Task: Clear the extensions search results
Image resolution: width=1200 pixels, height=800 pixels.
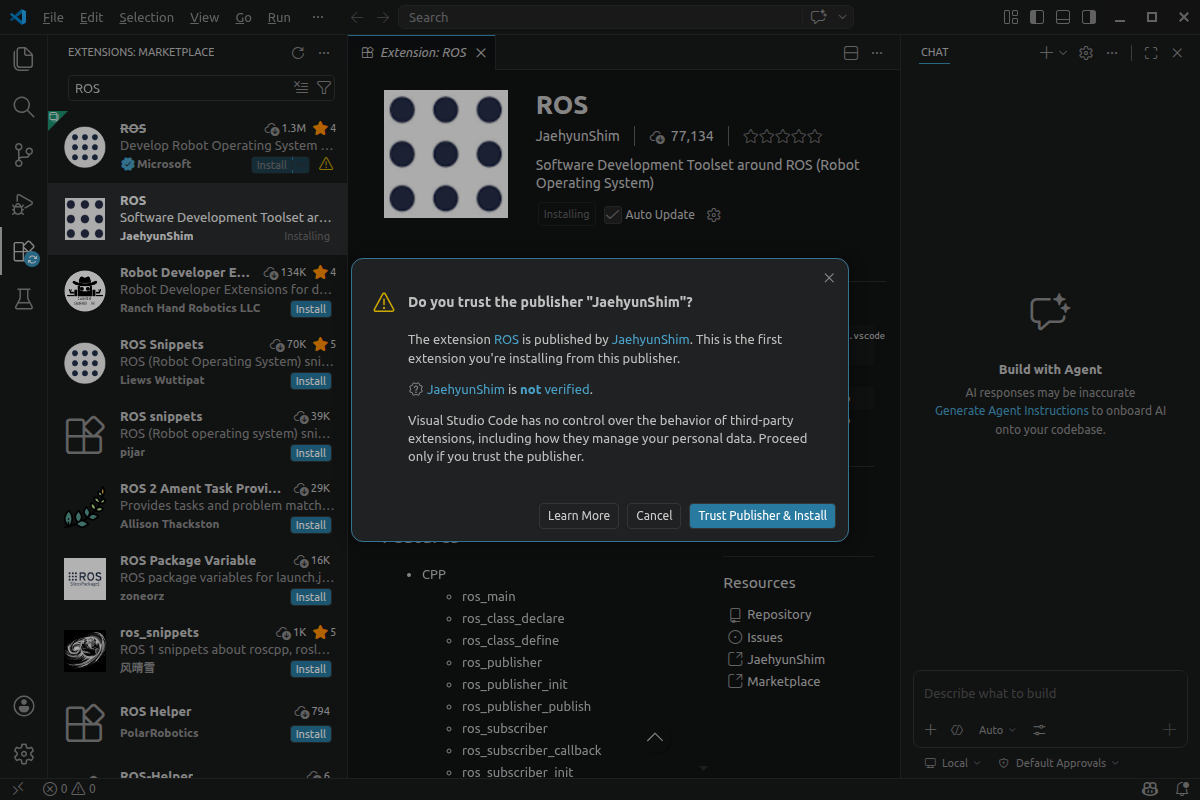Action: 301,88
